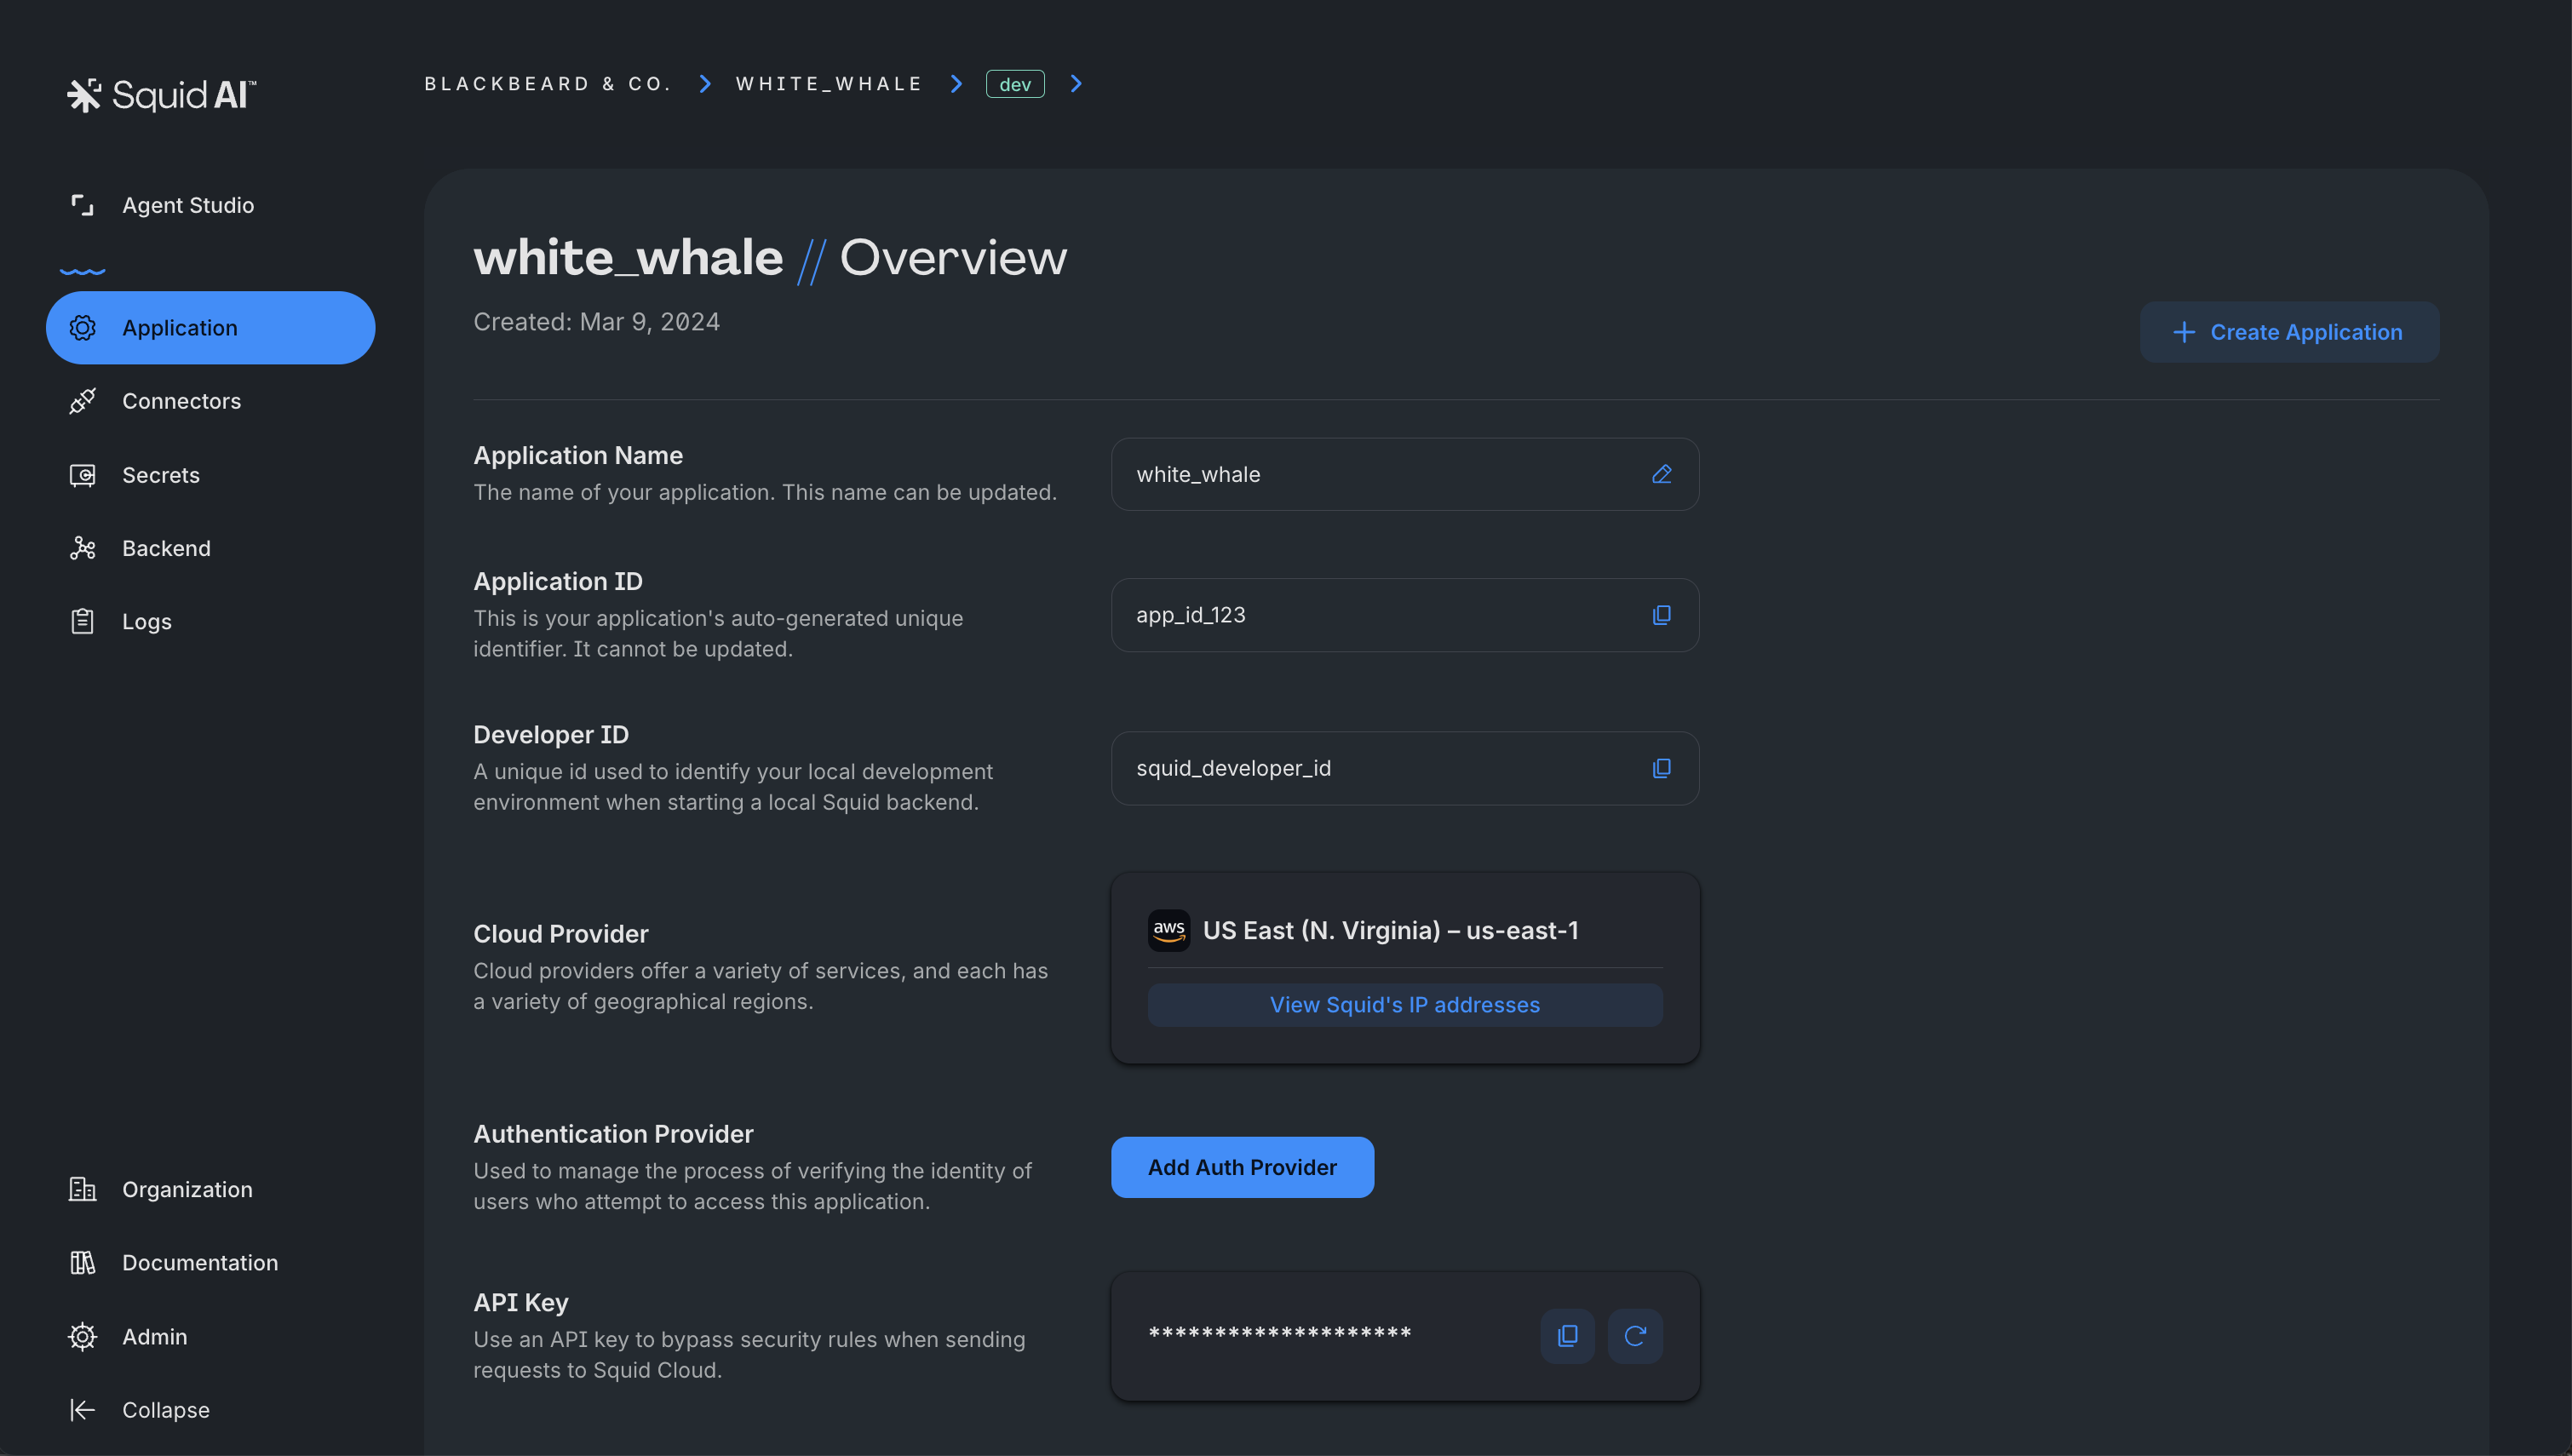This screenshot has height=1456, width=2572.
Task: Click US East (N. Virginia) region text
Action: tap(1390, 930)
